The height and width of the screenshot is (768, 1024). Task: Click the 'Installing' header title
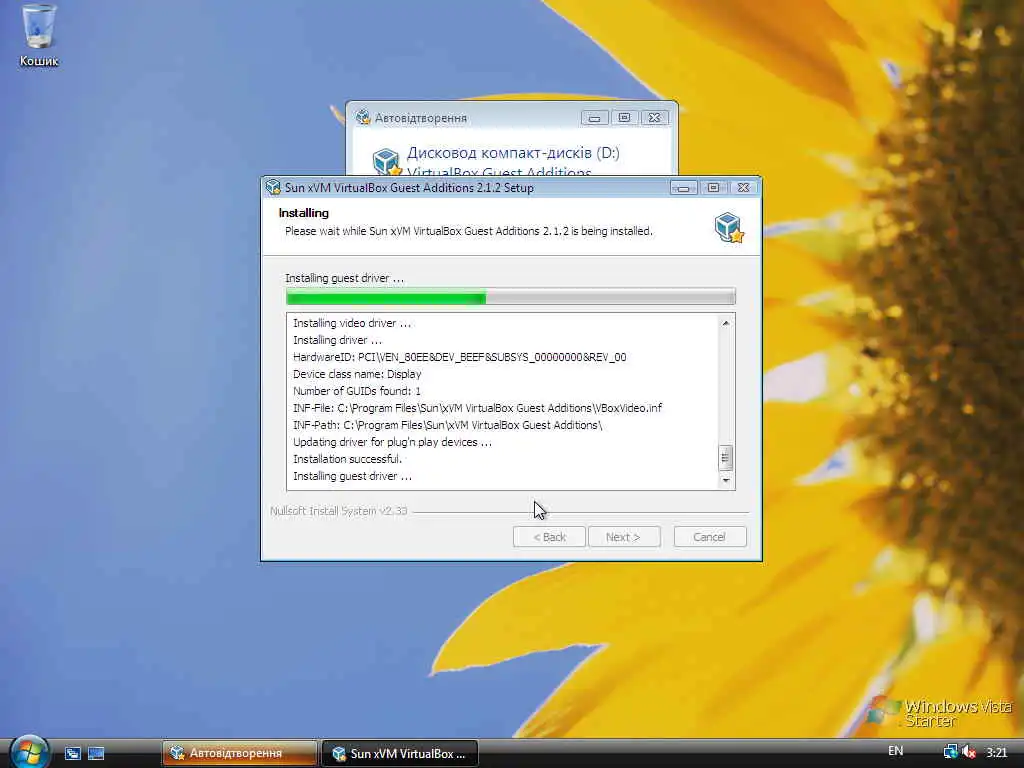pyautogui.click(x=304, y=213)
